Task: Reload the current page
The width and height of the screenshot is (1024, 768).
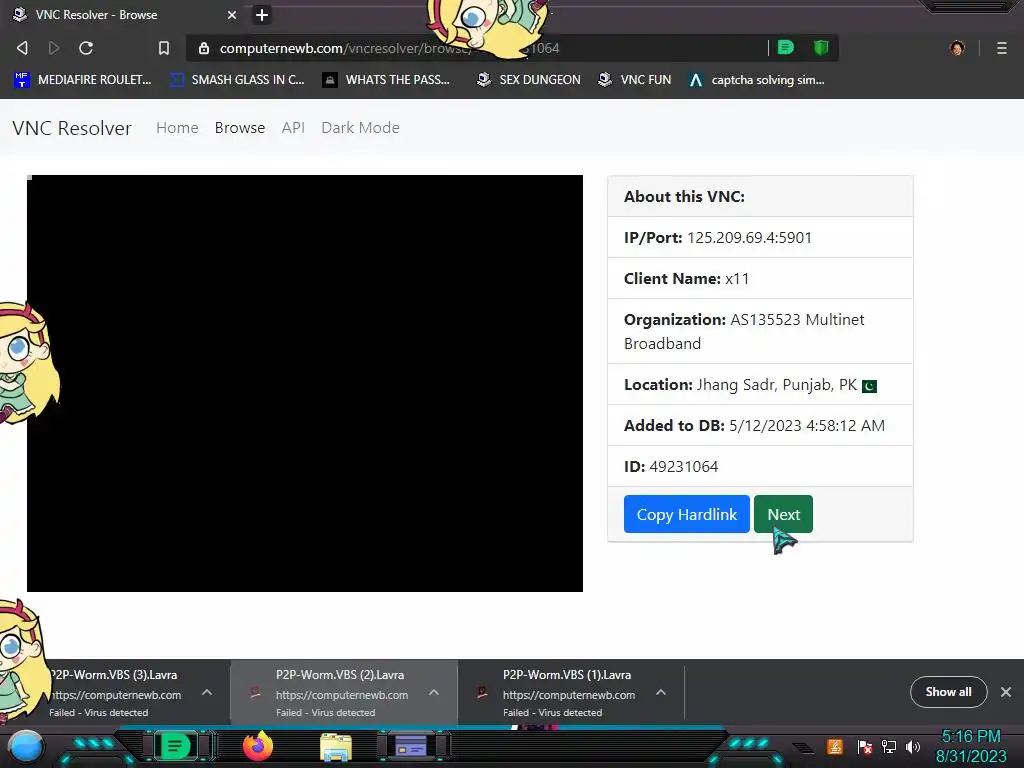Action: coord(86,48)
